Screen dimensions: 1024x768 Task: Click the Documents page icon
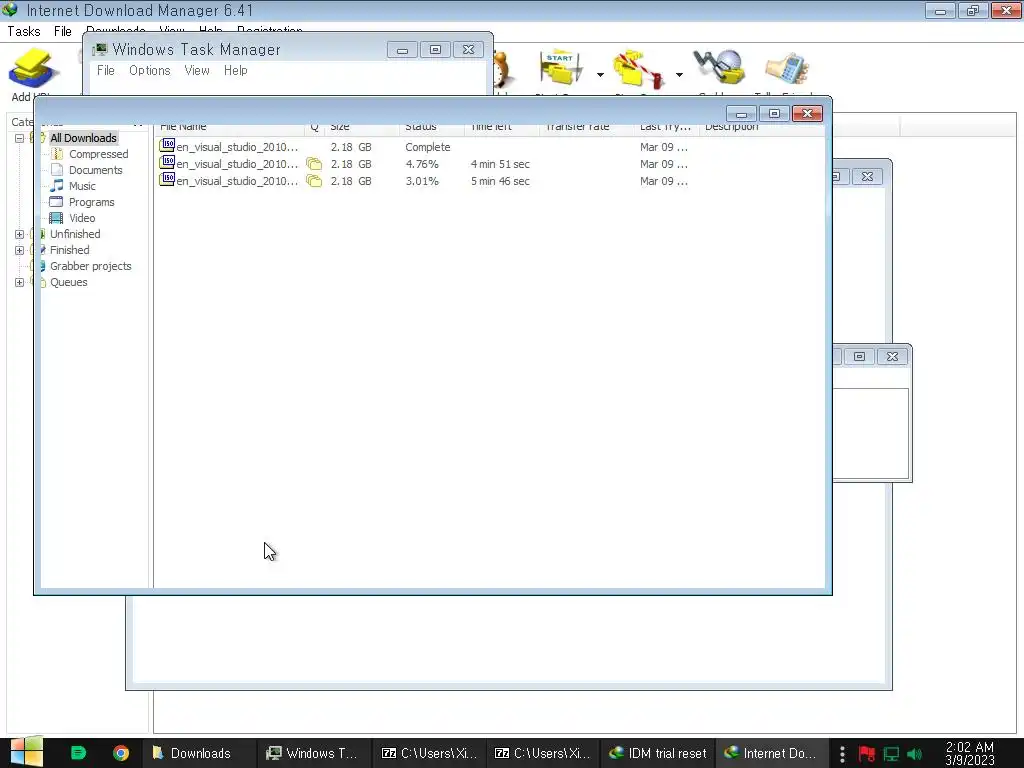tap(57, 170)
